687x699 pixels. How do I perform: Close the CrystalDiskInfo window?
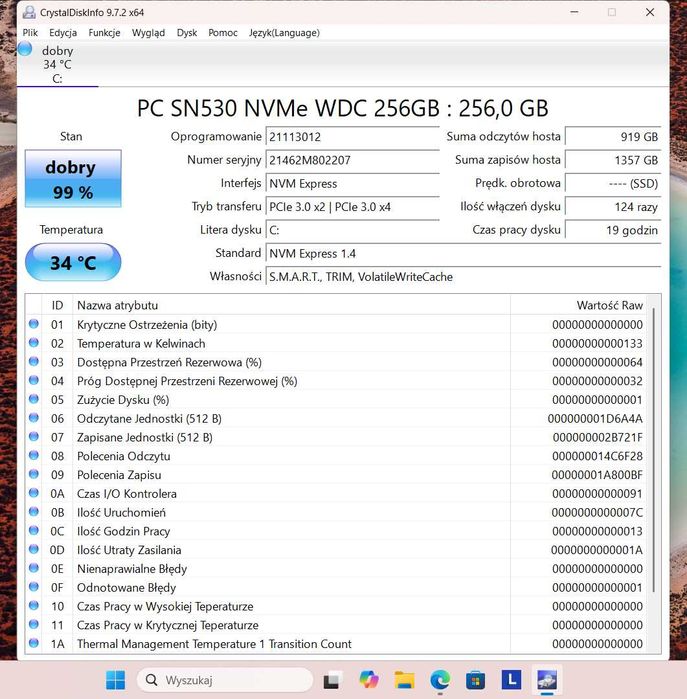(650, 12)
